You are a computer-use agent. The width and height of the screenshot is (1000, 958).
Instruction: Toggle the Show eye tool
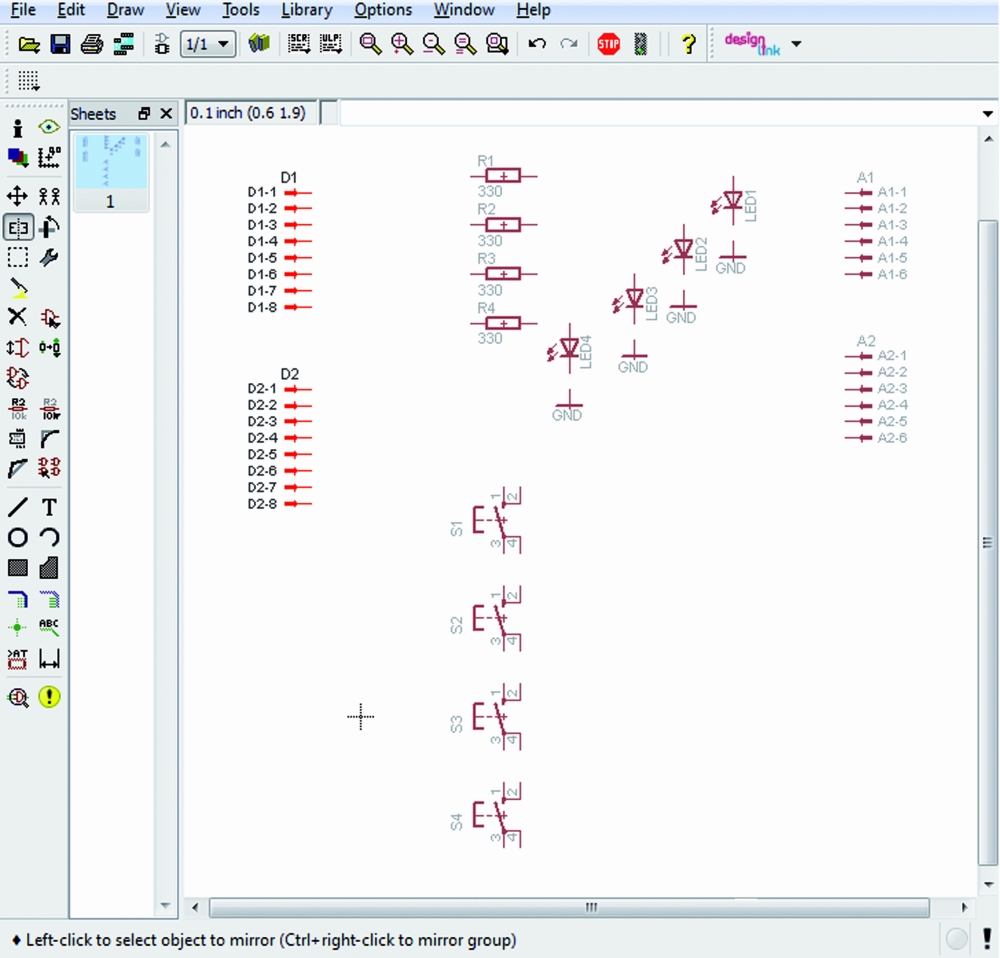point(49,127)
